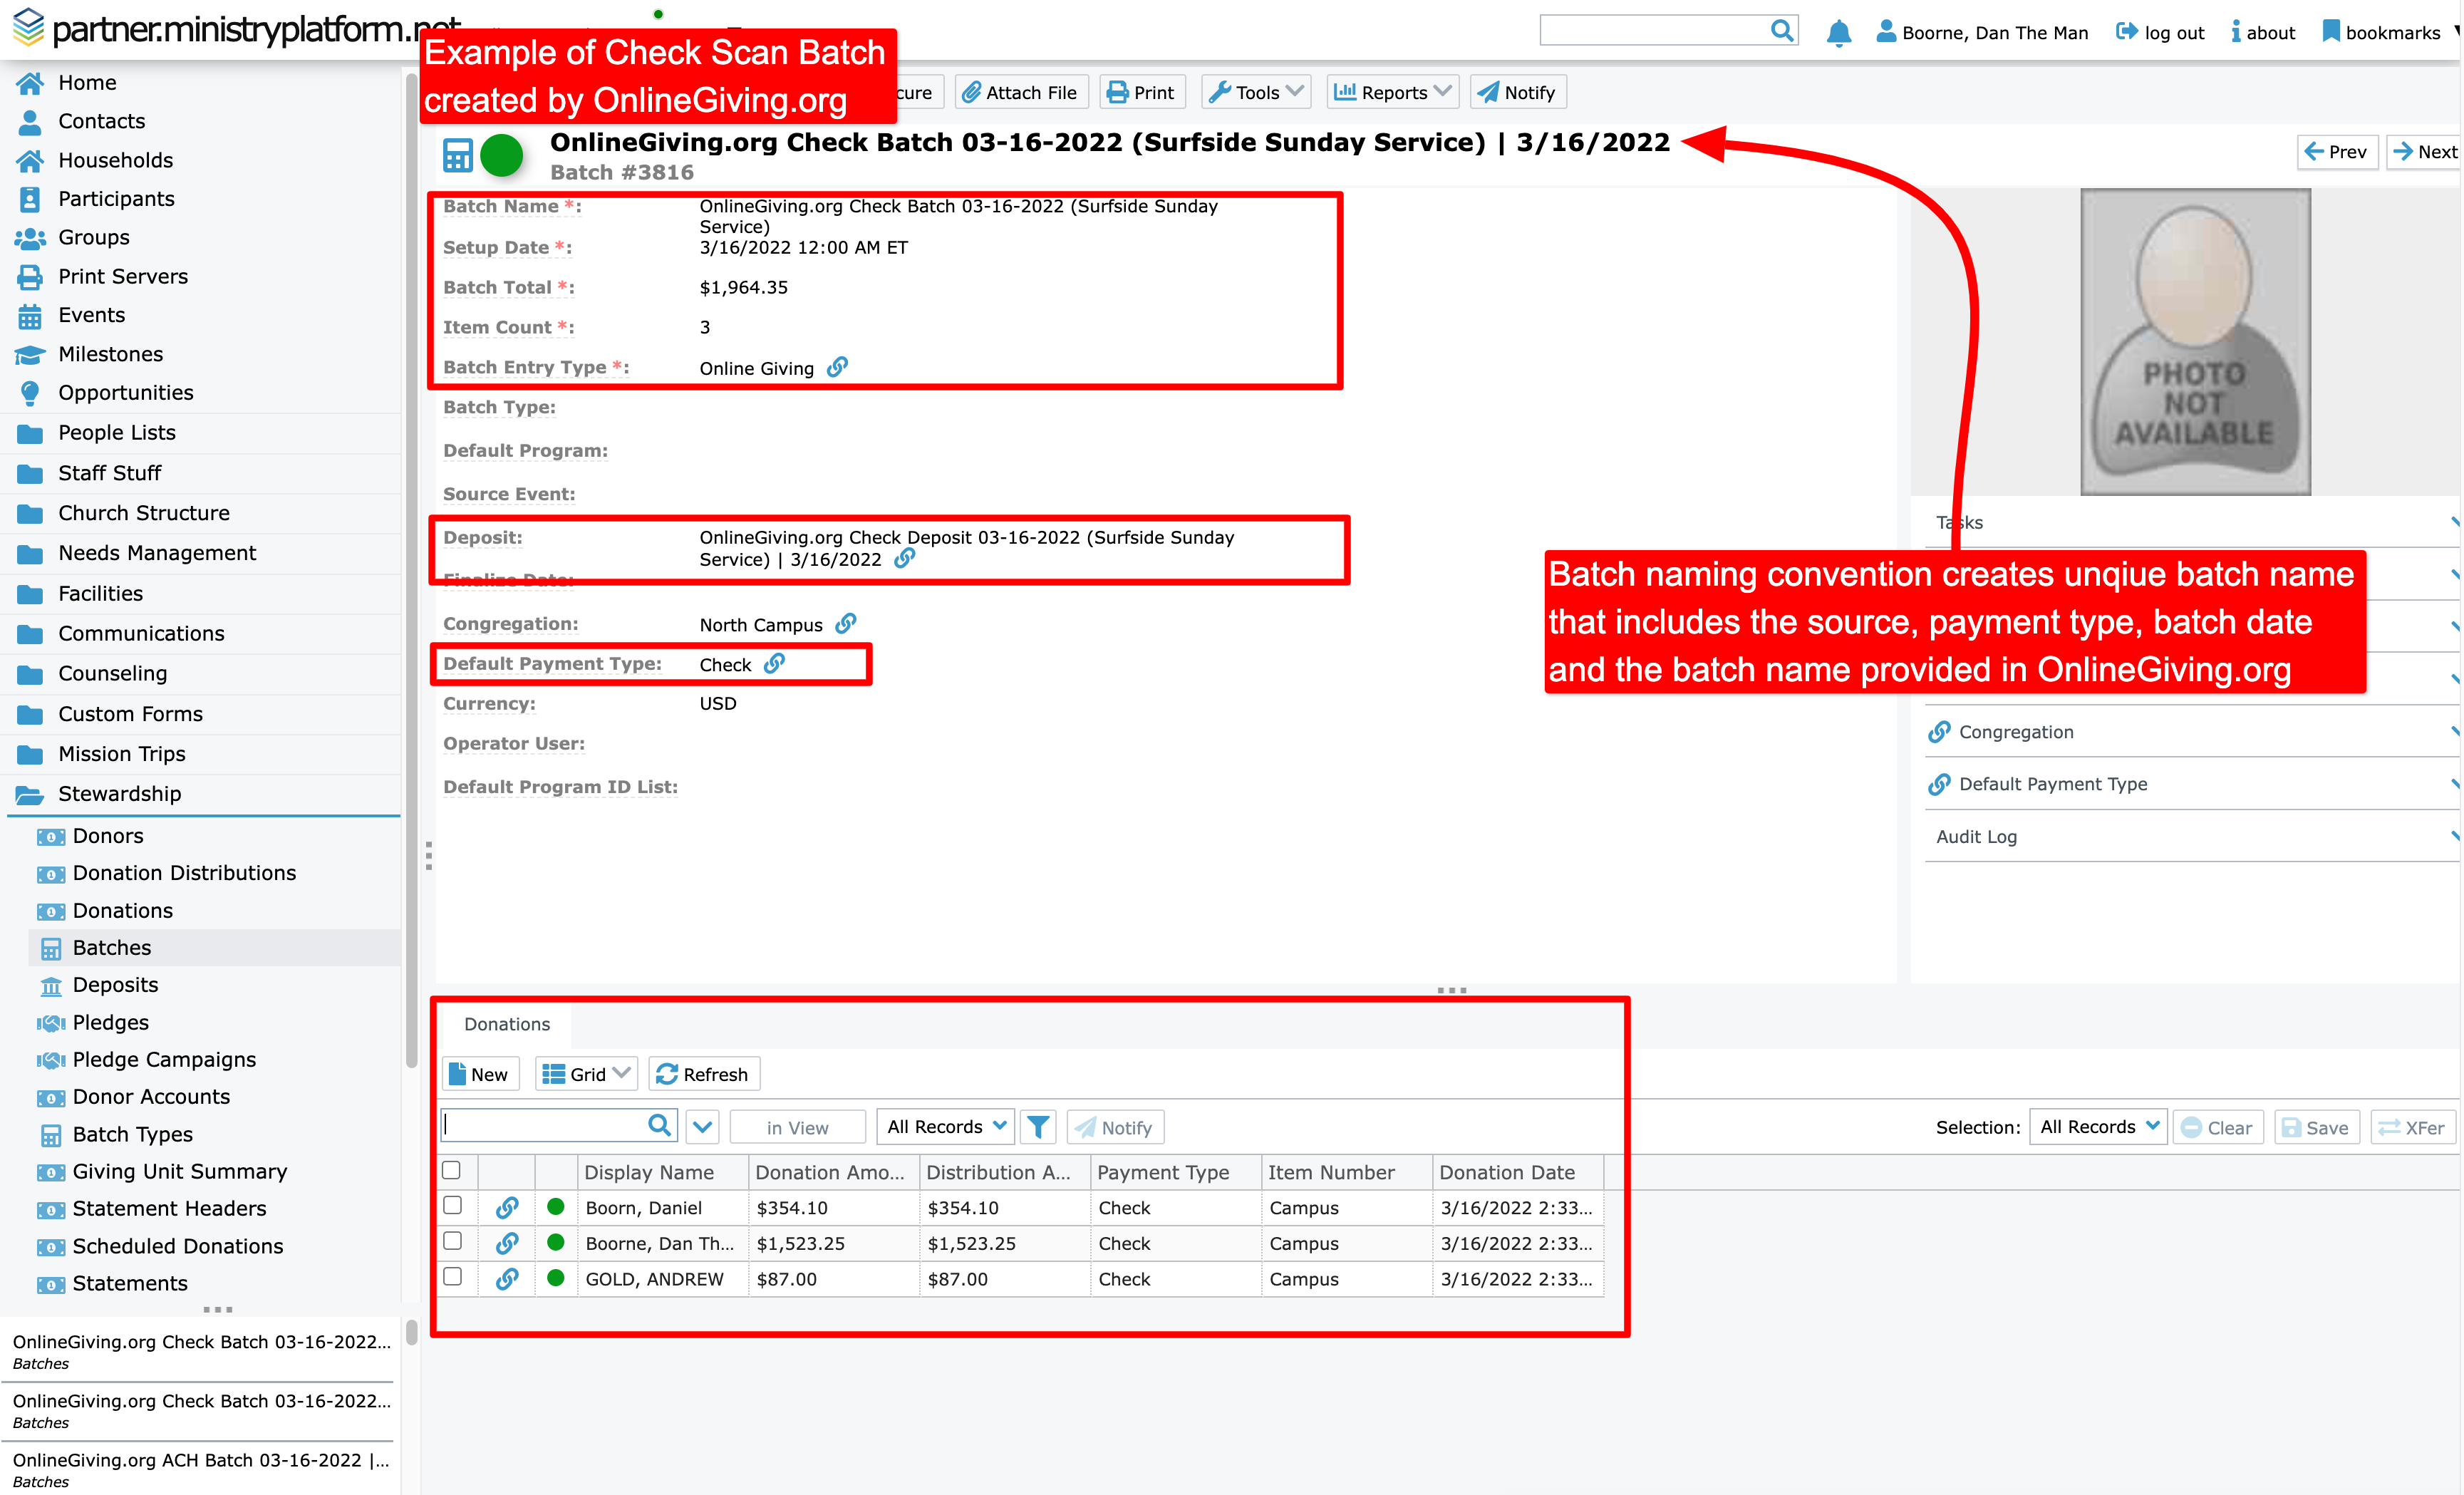The width and height of the screenshot is (2464, 1495).
Task: Tick the Boorn, Daniel row checkbox
Action: tap(452, 1206)
